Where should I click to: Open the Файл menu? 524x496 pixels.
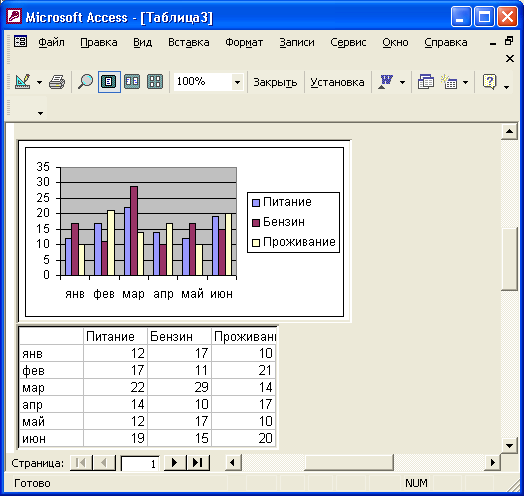coord(51,42)
